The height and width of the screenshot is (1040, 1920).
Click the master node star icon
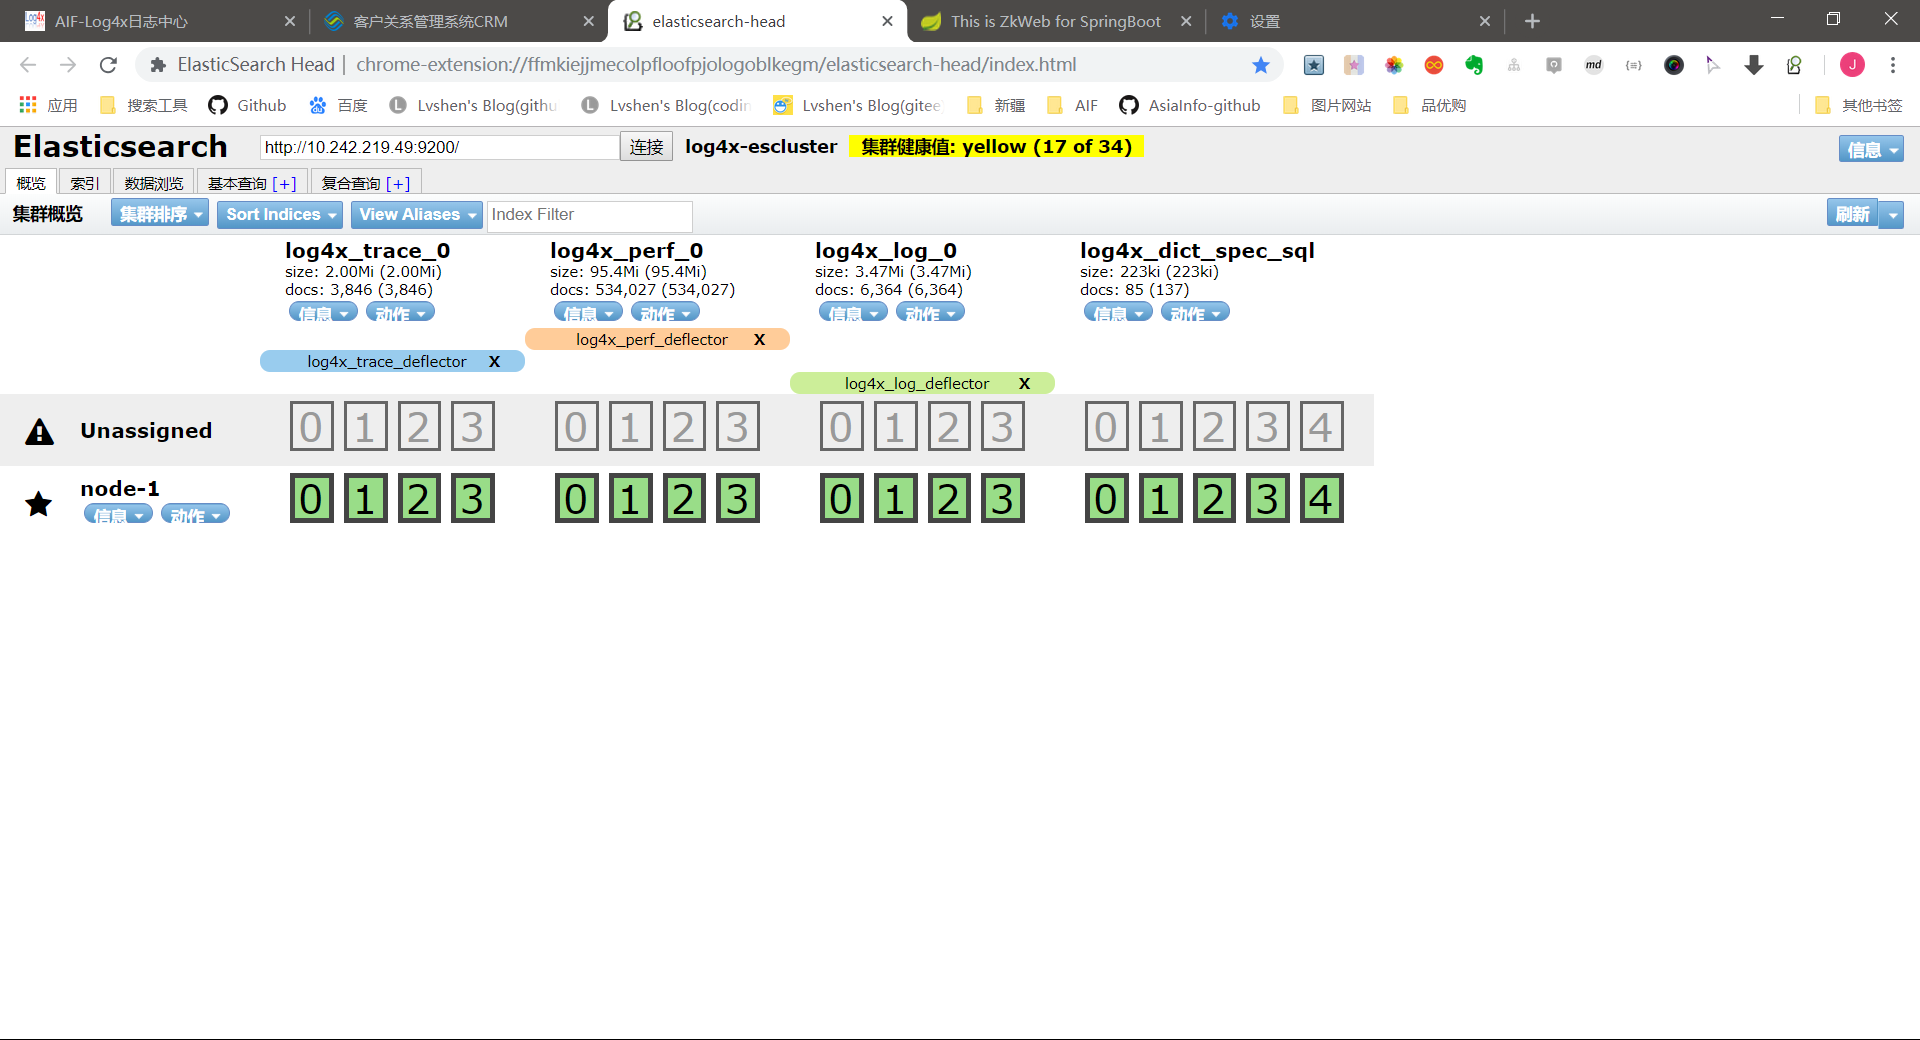(39, 503)
